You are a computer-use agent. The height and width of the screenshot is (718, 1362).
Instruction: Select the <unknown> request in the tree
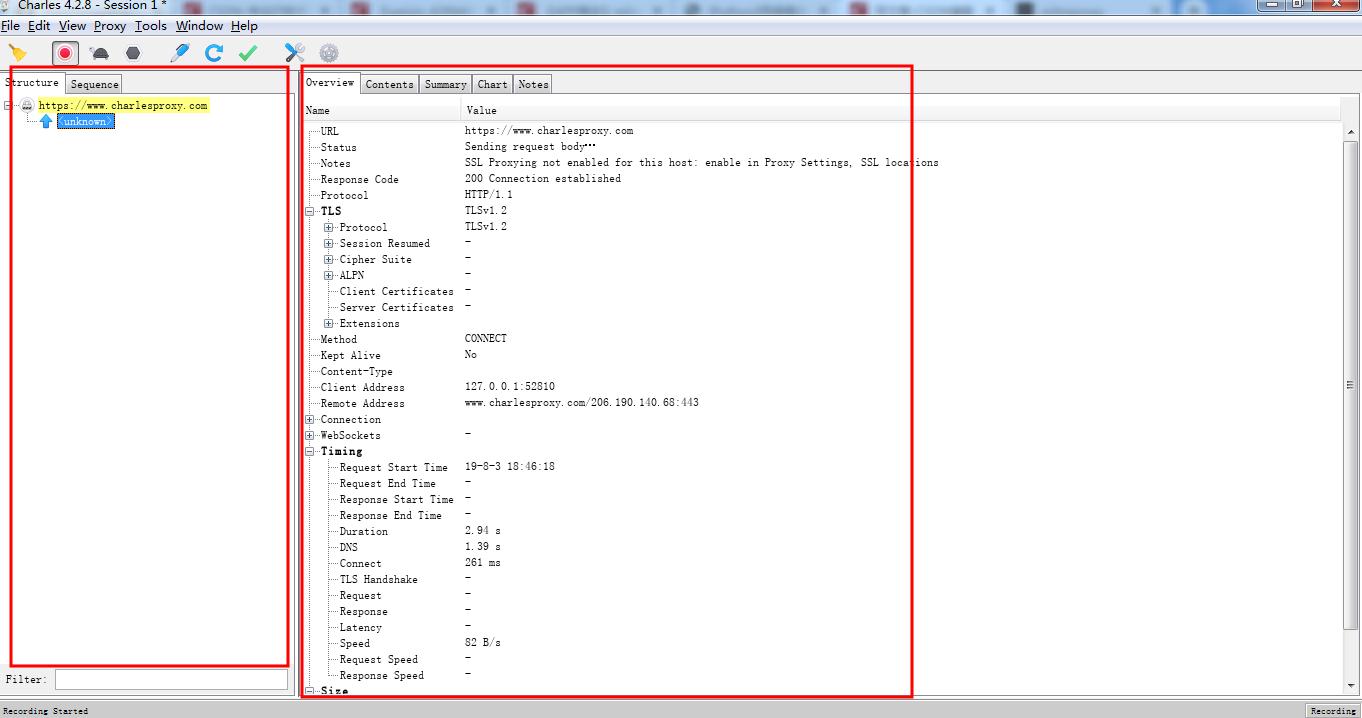(x=85, y=121)
